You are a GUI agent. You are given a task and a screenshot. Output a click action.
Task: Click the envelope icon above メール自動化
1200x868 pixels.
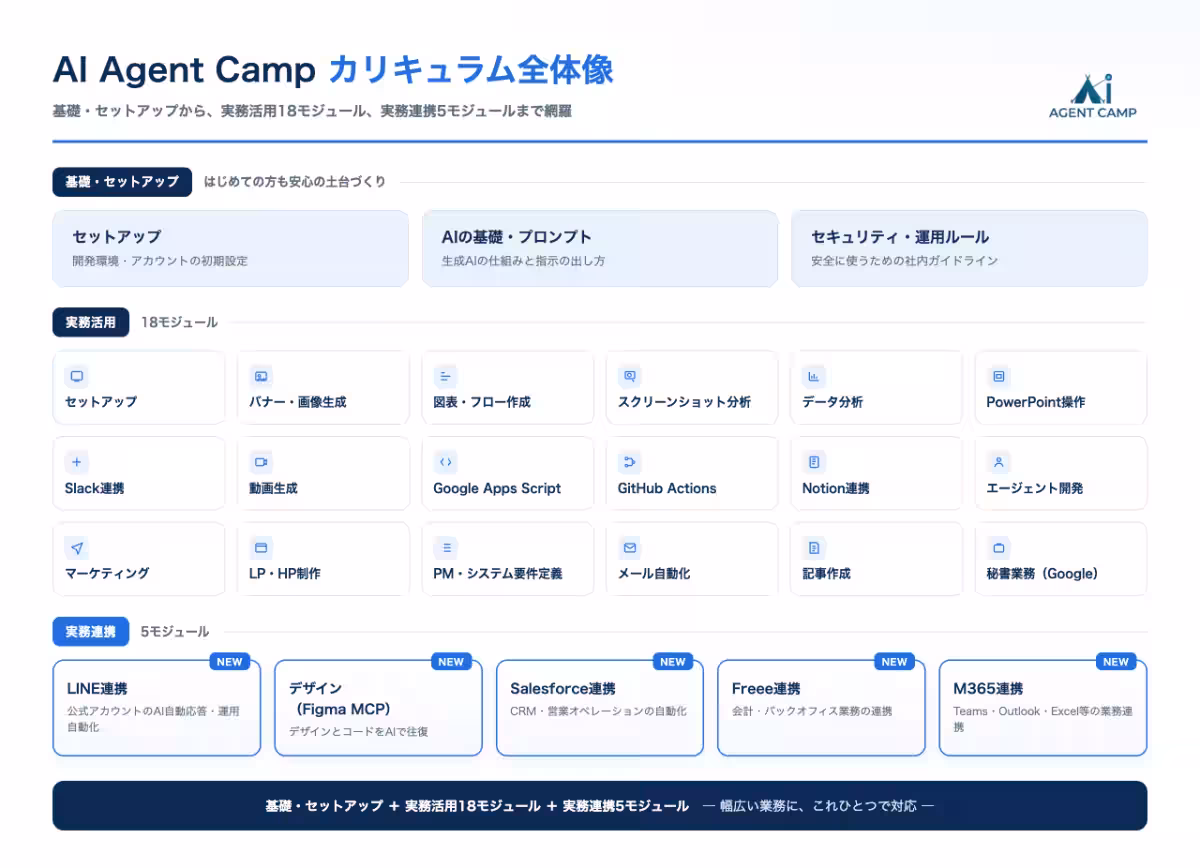[630, 548]
